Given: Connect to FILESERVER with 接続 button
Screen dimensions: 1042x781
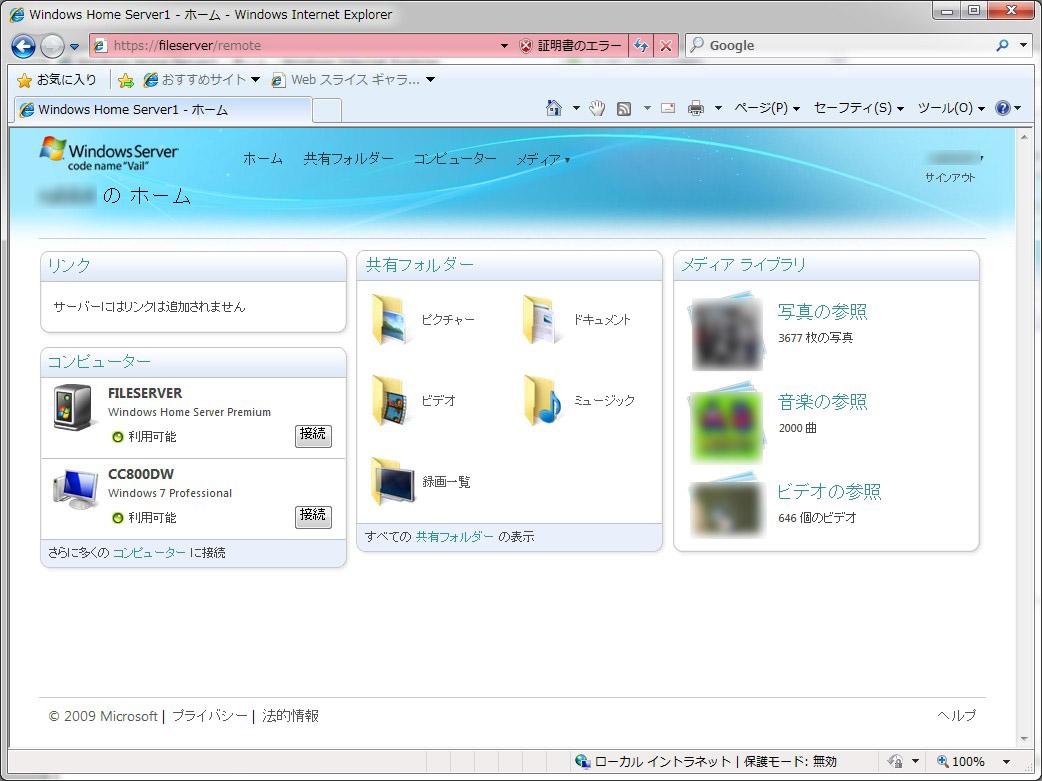Looking at the screenshot, I should [313, 435].
